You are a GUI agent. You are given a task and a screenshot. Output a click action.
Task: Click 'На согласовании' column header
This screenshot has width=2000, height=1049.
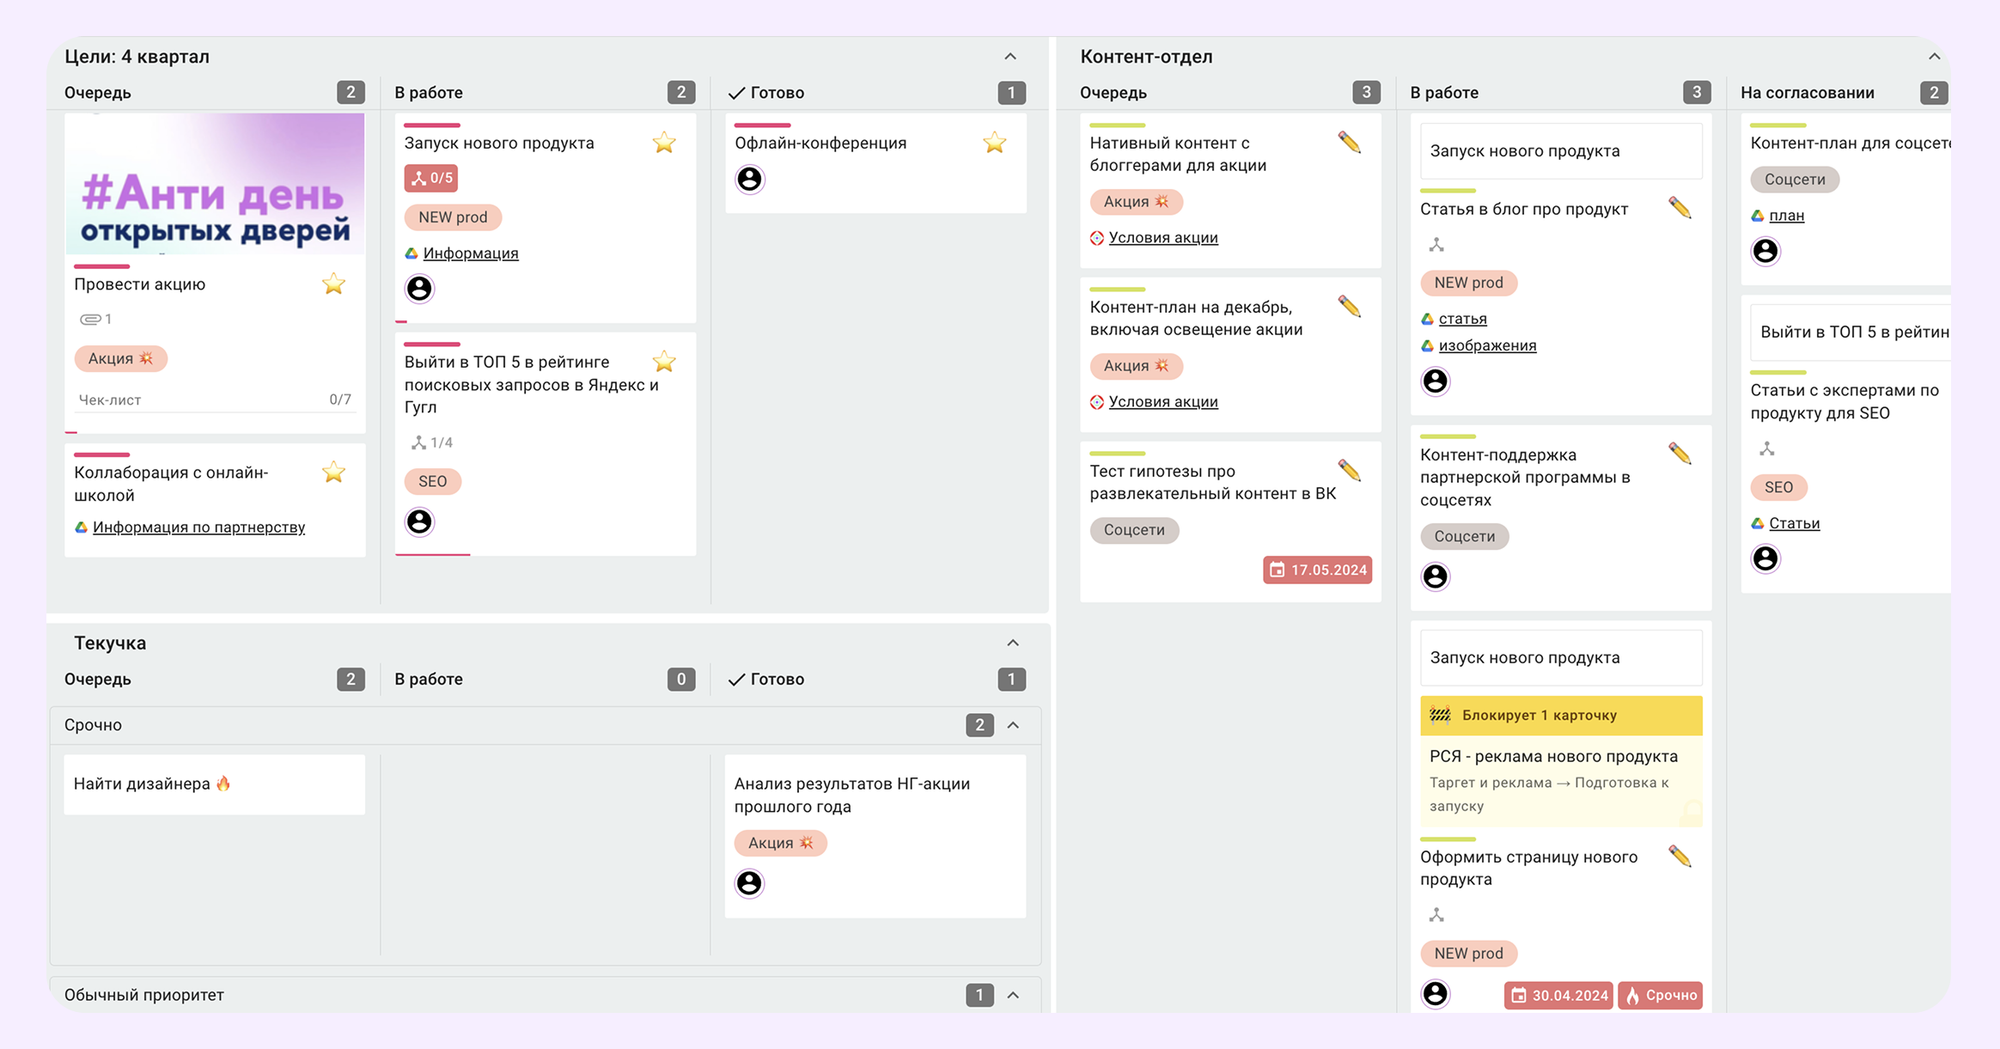(1807, 93)
